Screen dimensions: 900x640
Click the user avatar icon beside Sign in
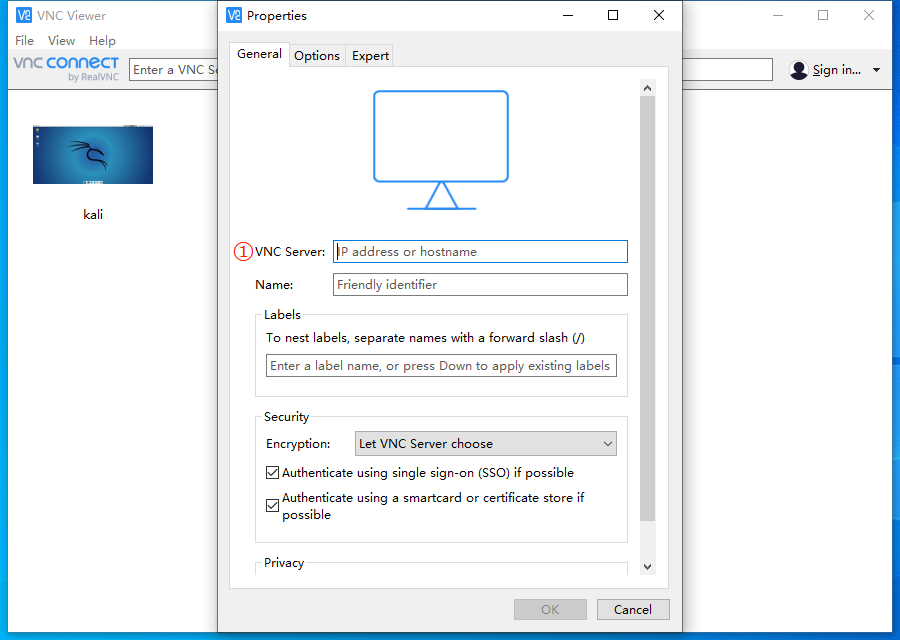[798, 70]
